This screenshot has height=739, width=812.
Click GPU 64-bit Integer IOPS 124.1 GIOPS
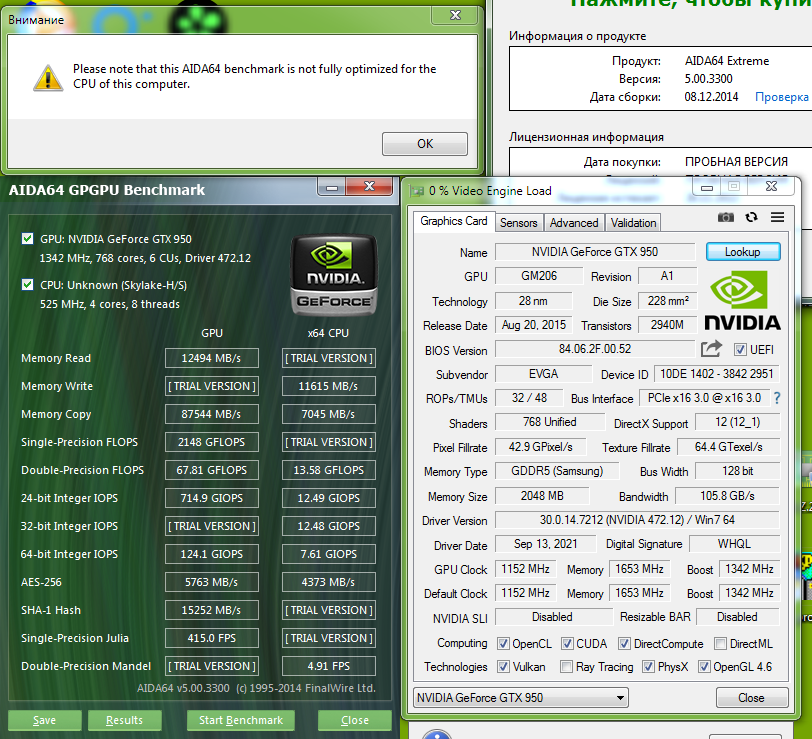click(x=212, y=554)
